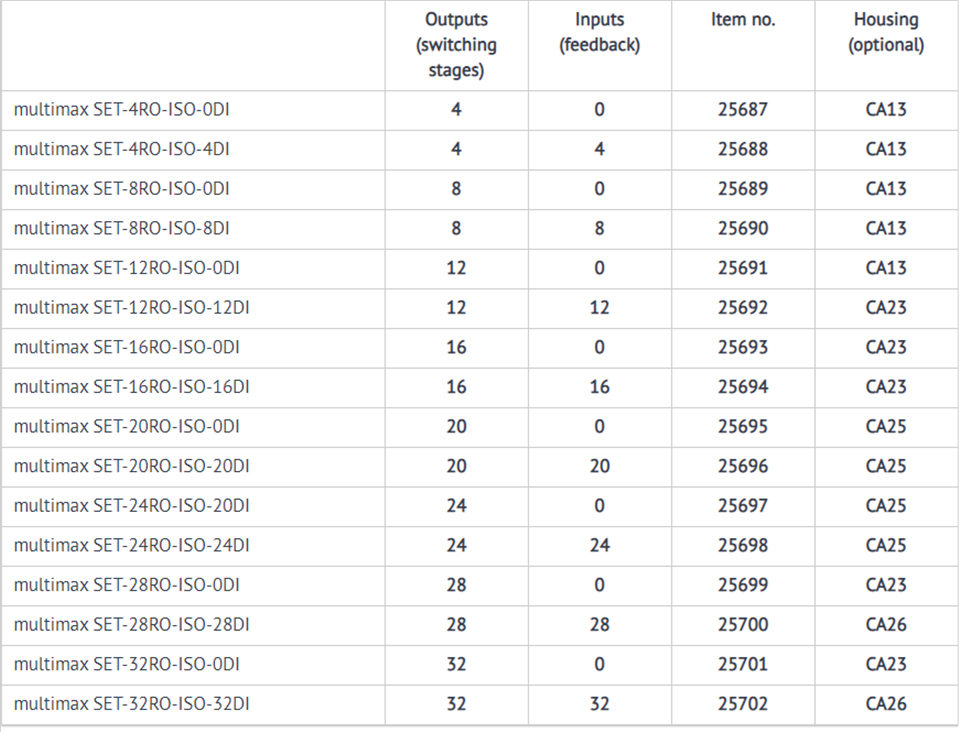The width and height of the screenshot is (960, 732).
Task: Click item number 25699
Action: [742, 585]
